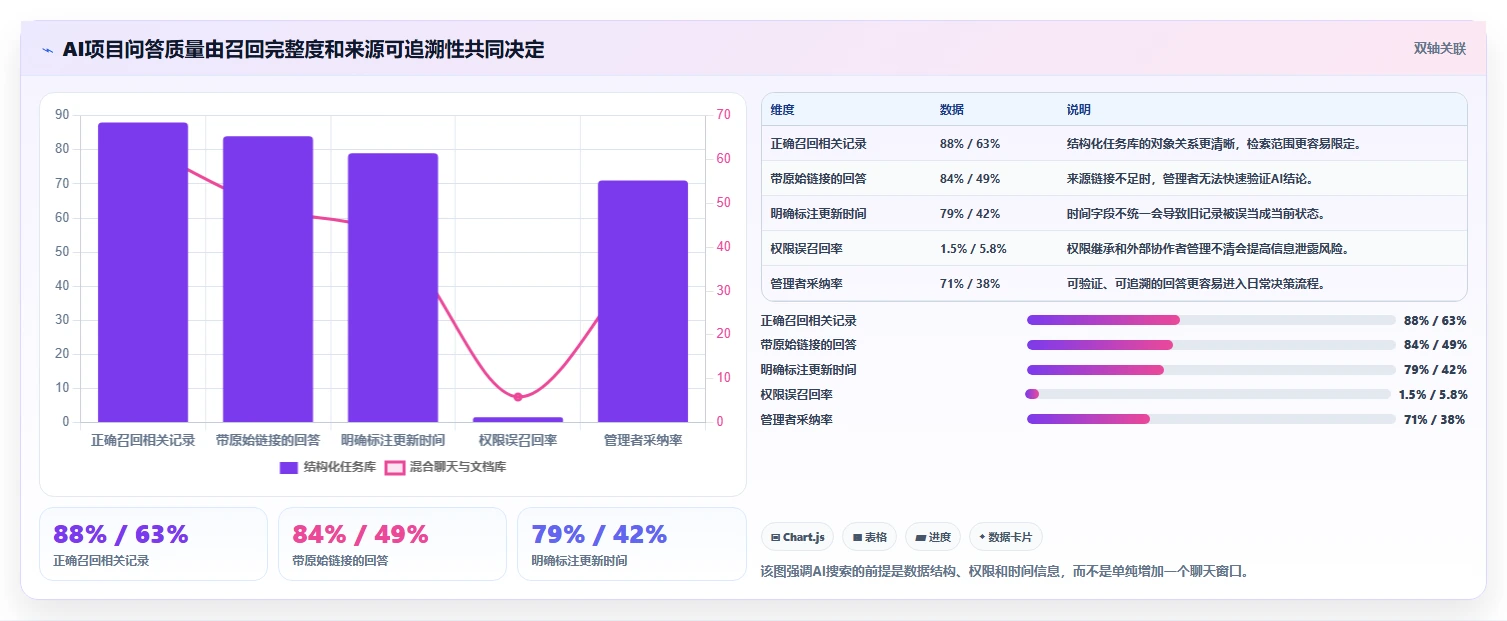Click the title AI项目问答质量由召回完整度和来源可追溯性共同决定
Viewport: 1507px width, 621px height.
pos(303,49)
